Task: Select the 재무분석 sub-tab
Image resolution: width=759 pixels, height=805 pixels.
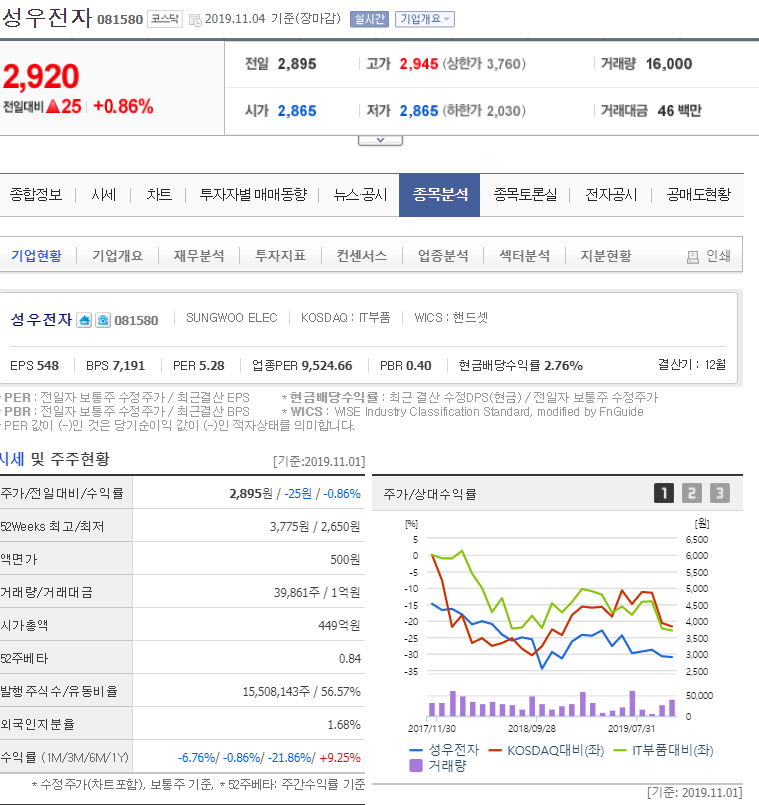Action: pos(199,256)
